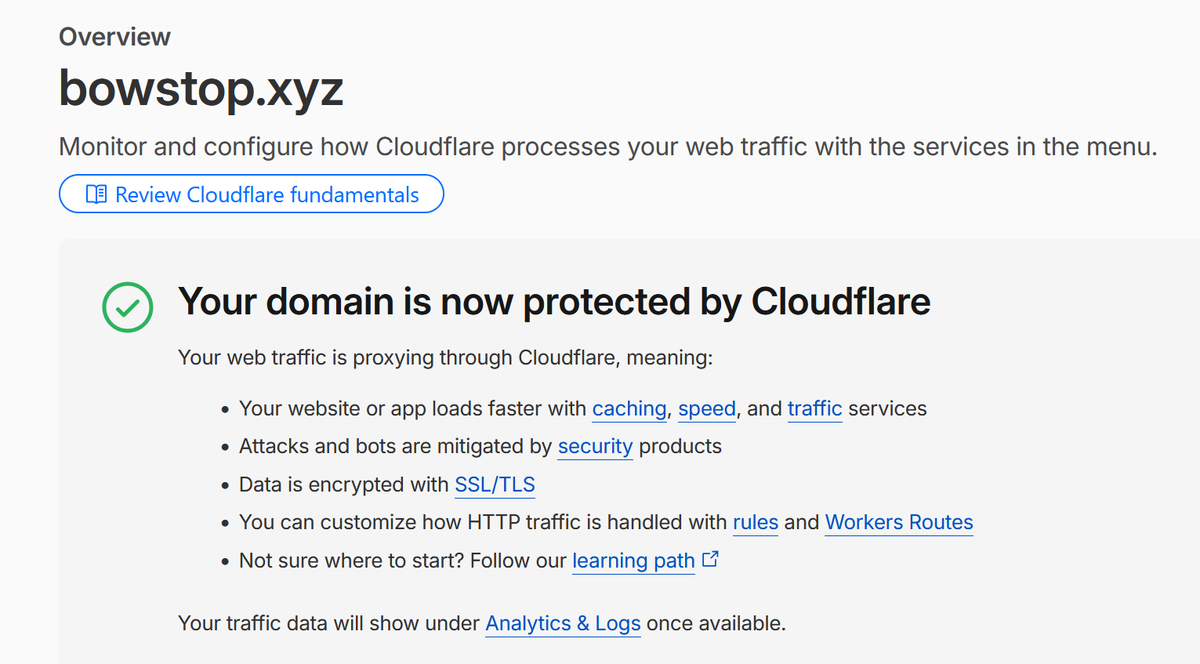1200x664 pixels.
Task: Open the security products link
Action: pos(595,447)
